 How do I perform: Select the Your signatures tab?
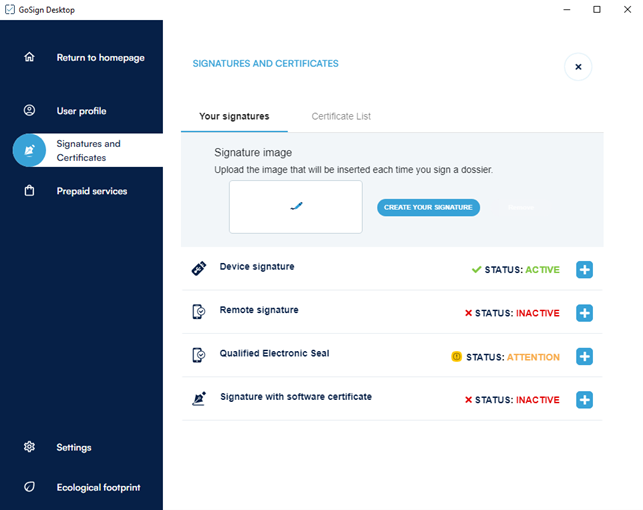point(234,116)
